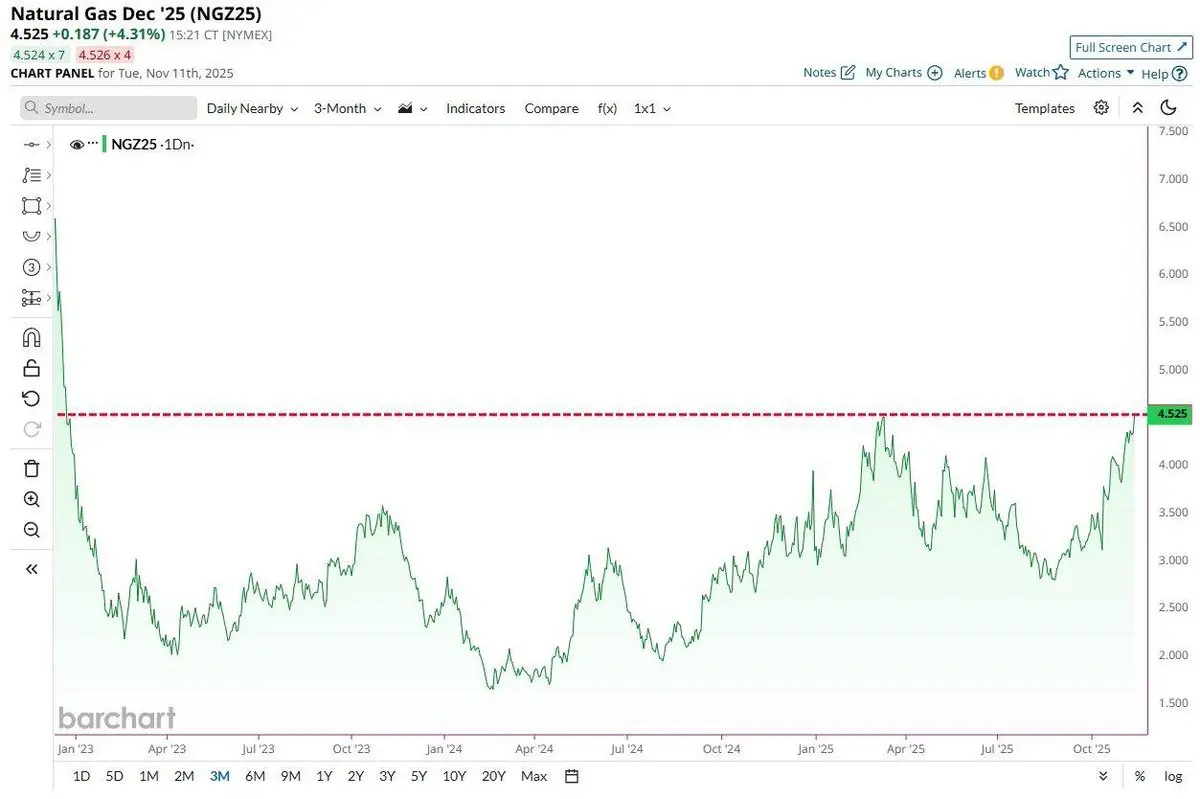This screenshot has width=1200, height=799.
Task: Open the custom date range calendar
Action: 572,776
